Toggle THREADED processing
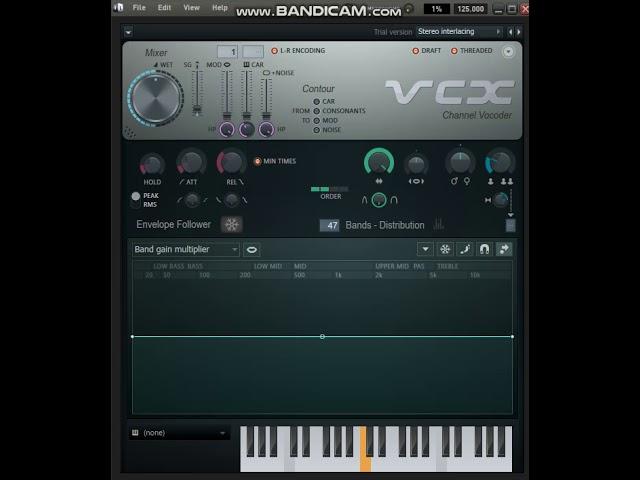Viewport: 640px width, 480px height. tap(472, 51)
